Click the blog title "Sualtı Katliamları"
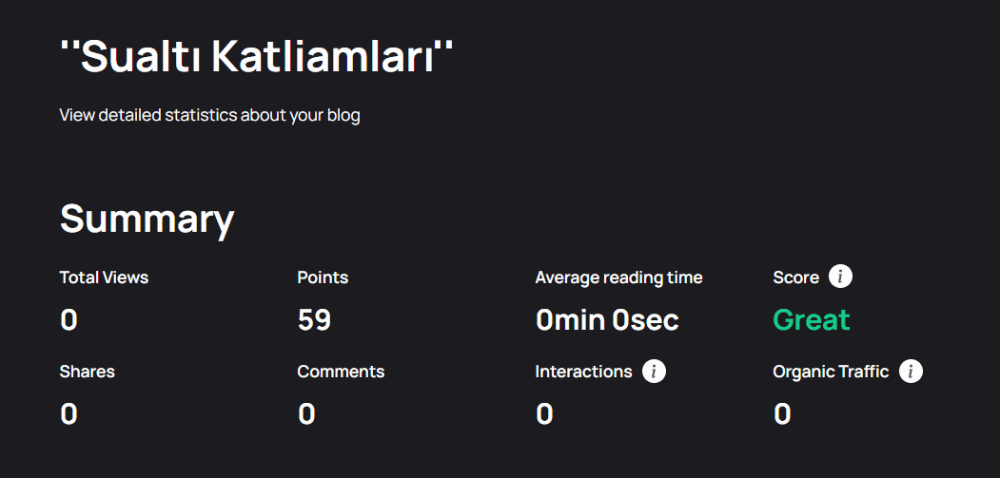The image size is (1000, 478). click(256, 56)
